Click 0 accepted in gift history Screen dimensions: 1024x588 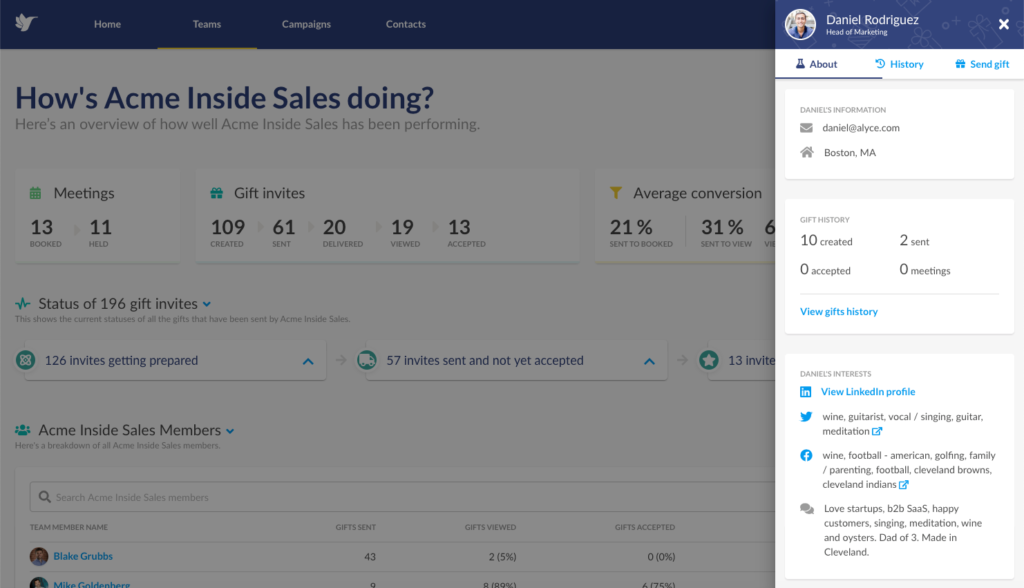[825, 270]
